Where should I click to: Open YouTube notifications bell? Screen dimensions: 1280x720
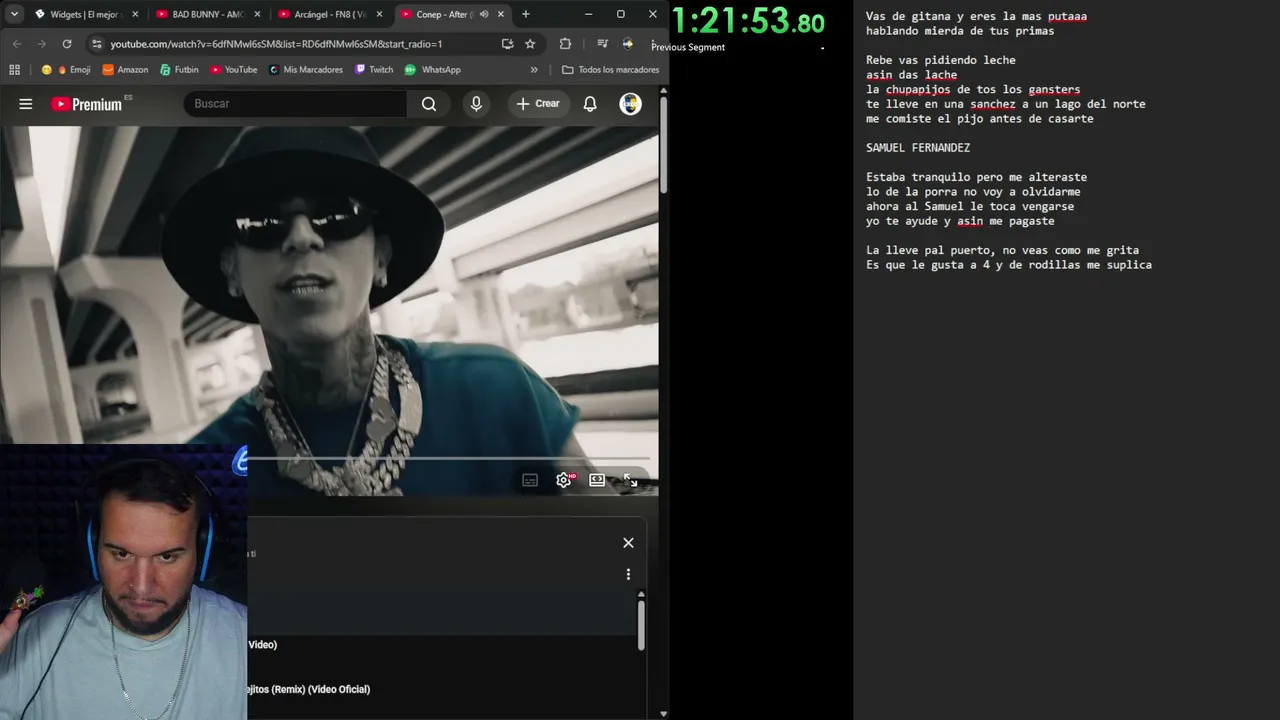coord(590,104)
